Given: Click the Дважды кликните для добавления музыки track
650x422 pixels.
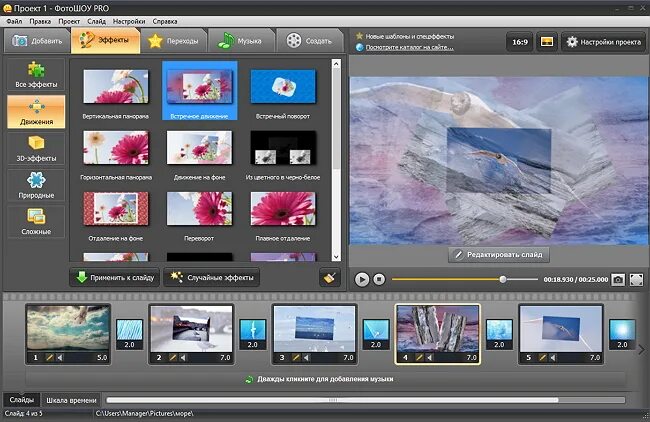Looking at the screenshot, I should coord(325,379).
